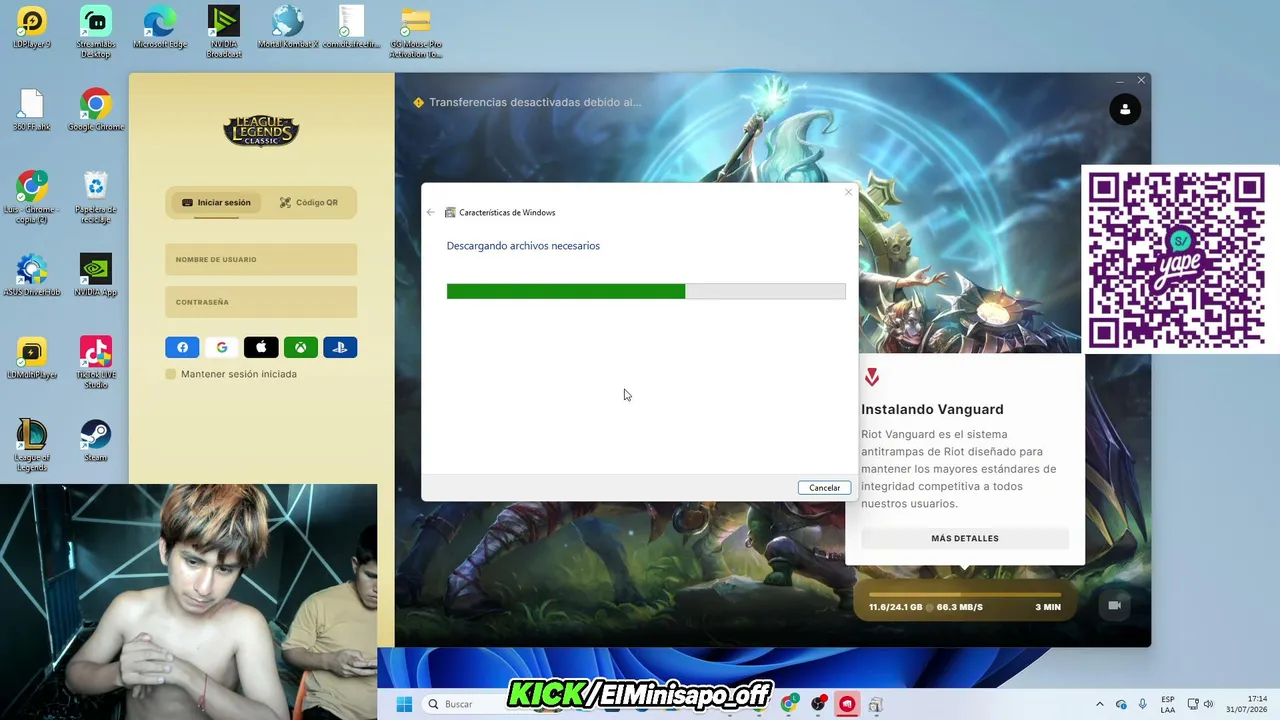Click the Riot download progress bar
Viewport: 1280px width, 720px height.
pos(965,594)
